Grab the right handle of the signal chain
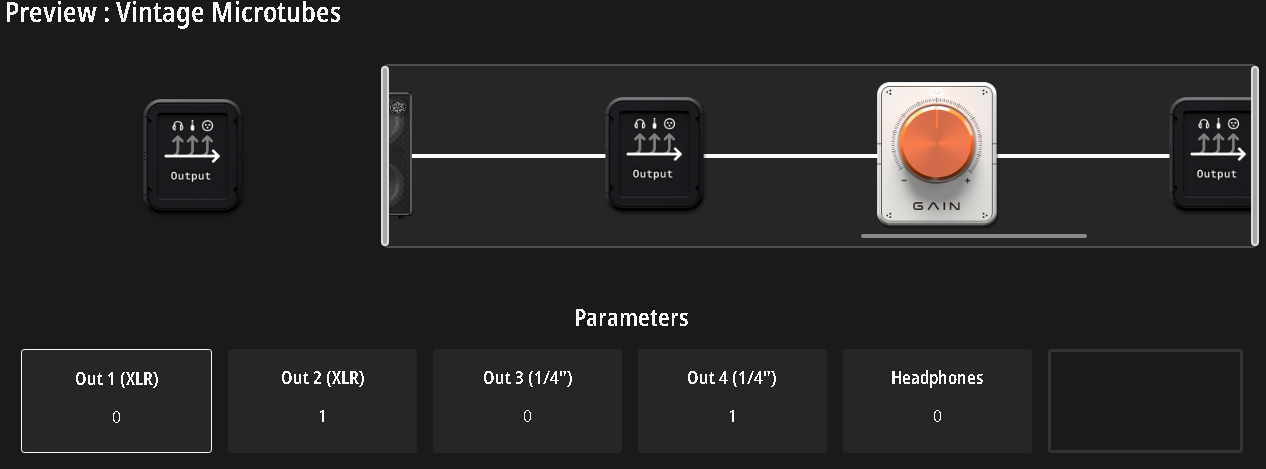This screenshot has height=469, width=1266. [x=1255, y=155]
